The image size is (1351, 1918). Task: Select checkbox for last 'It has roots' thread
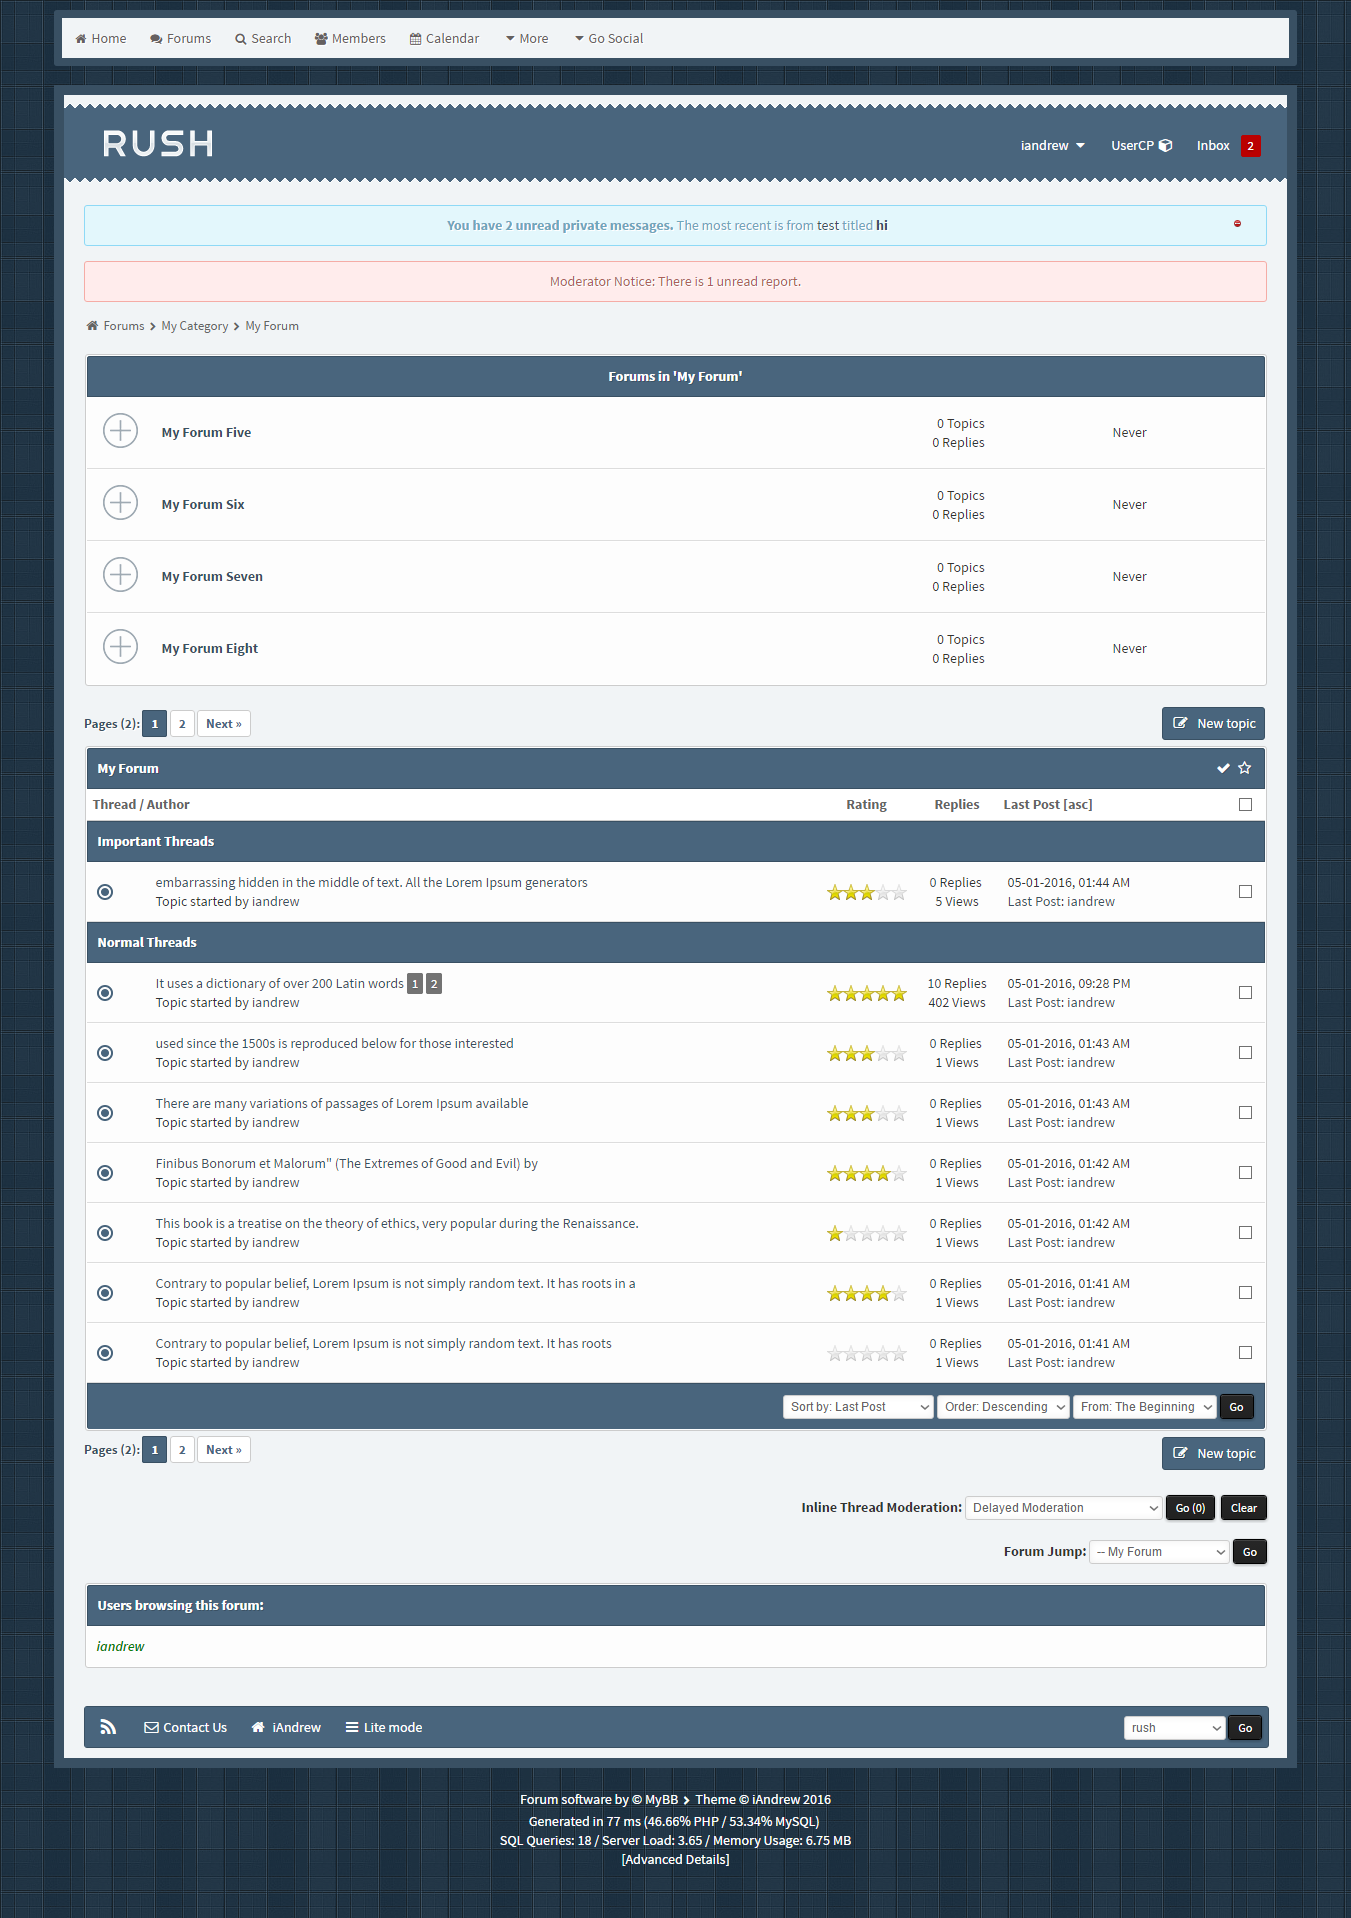coord(1245,1352)
